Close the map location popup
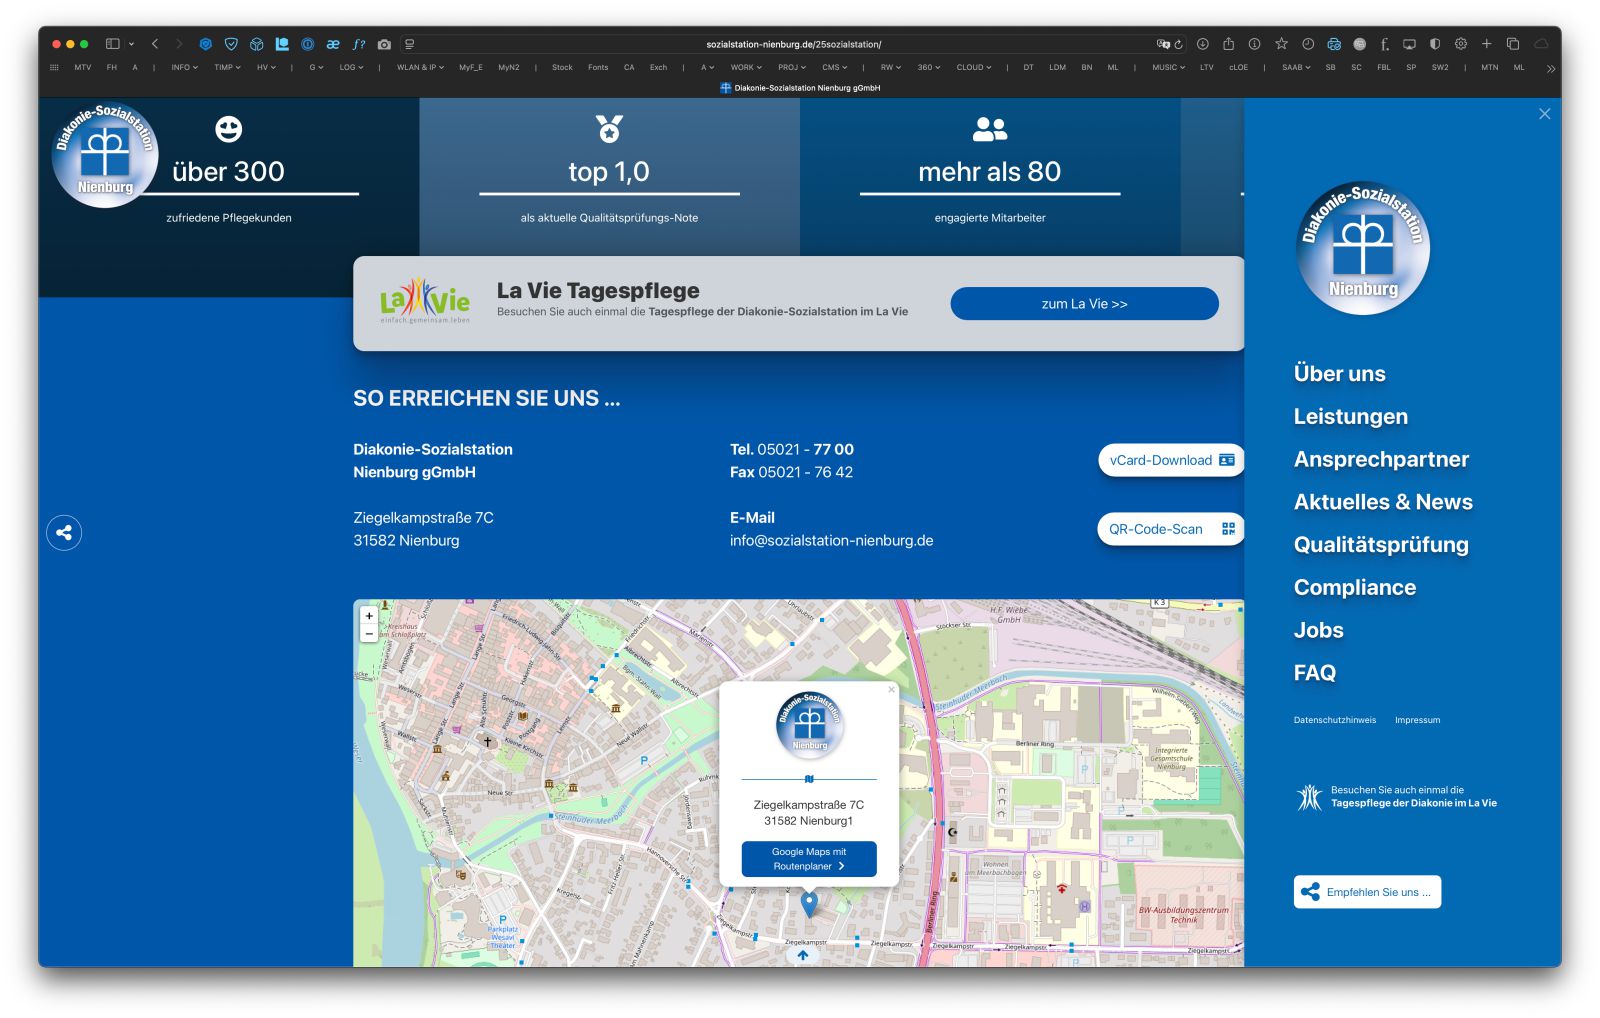Screen dimensions: 1600x1018 click(891, 689)
